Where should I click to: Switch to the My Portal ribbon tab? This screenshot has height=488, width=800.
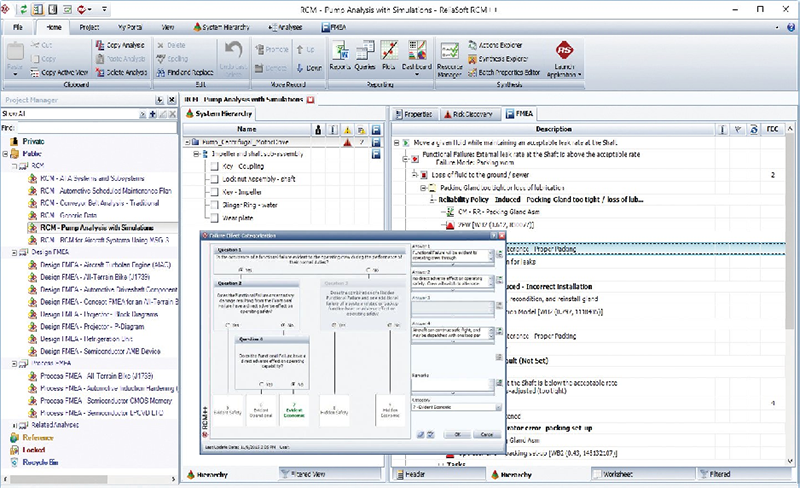(x=130, y=27)
